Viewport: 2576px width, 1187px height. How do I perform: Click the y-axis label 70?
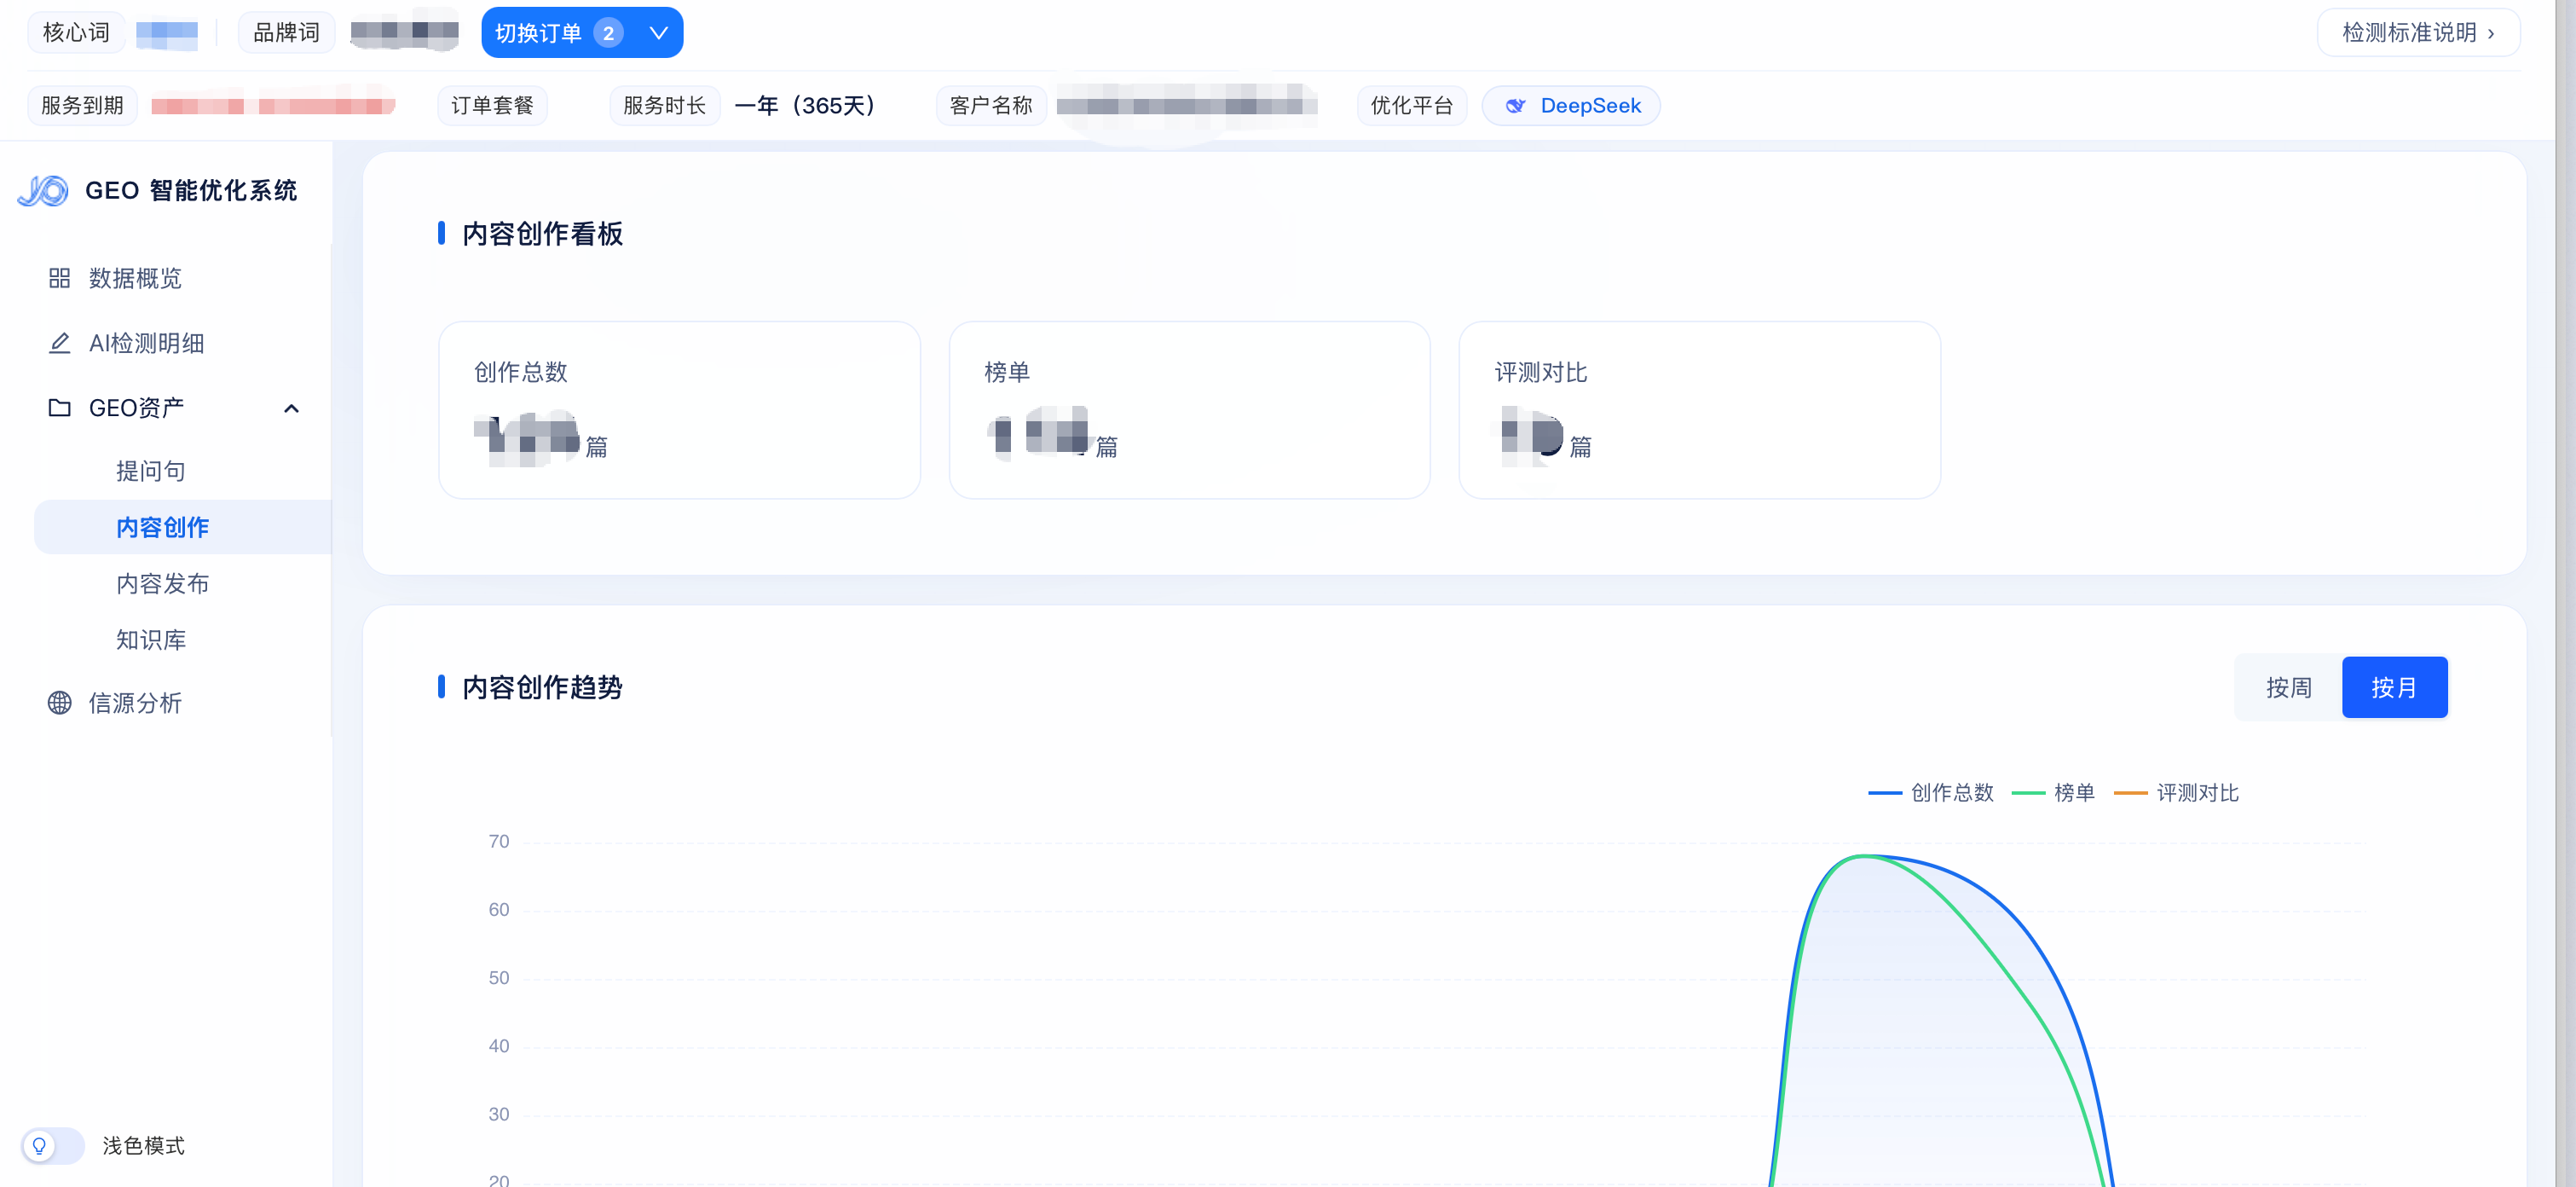(499, 842)
